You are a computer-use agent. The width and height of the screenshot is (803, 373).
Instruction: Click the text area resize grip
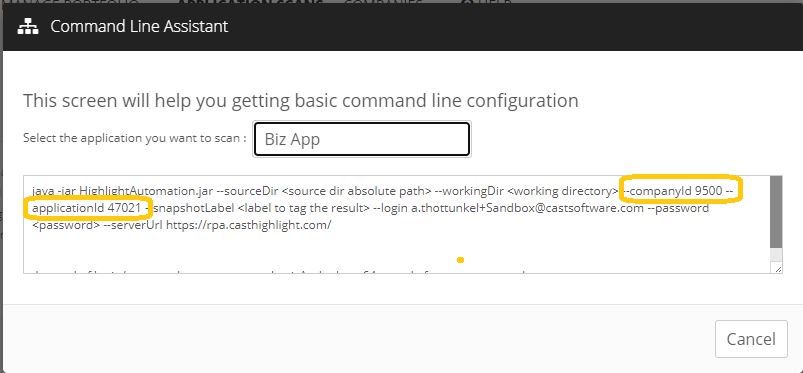[x=777, y=268]
